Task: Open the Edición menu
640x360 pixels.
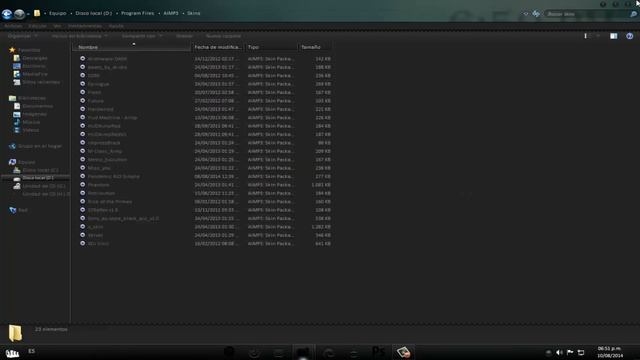Action: coord(37,26)
